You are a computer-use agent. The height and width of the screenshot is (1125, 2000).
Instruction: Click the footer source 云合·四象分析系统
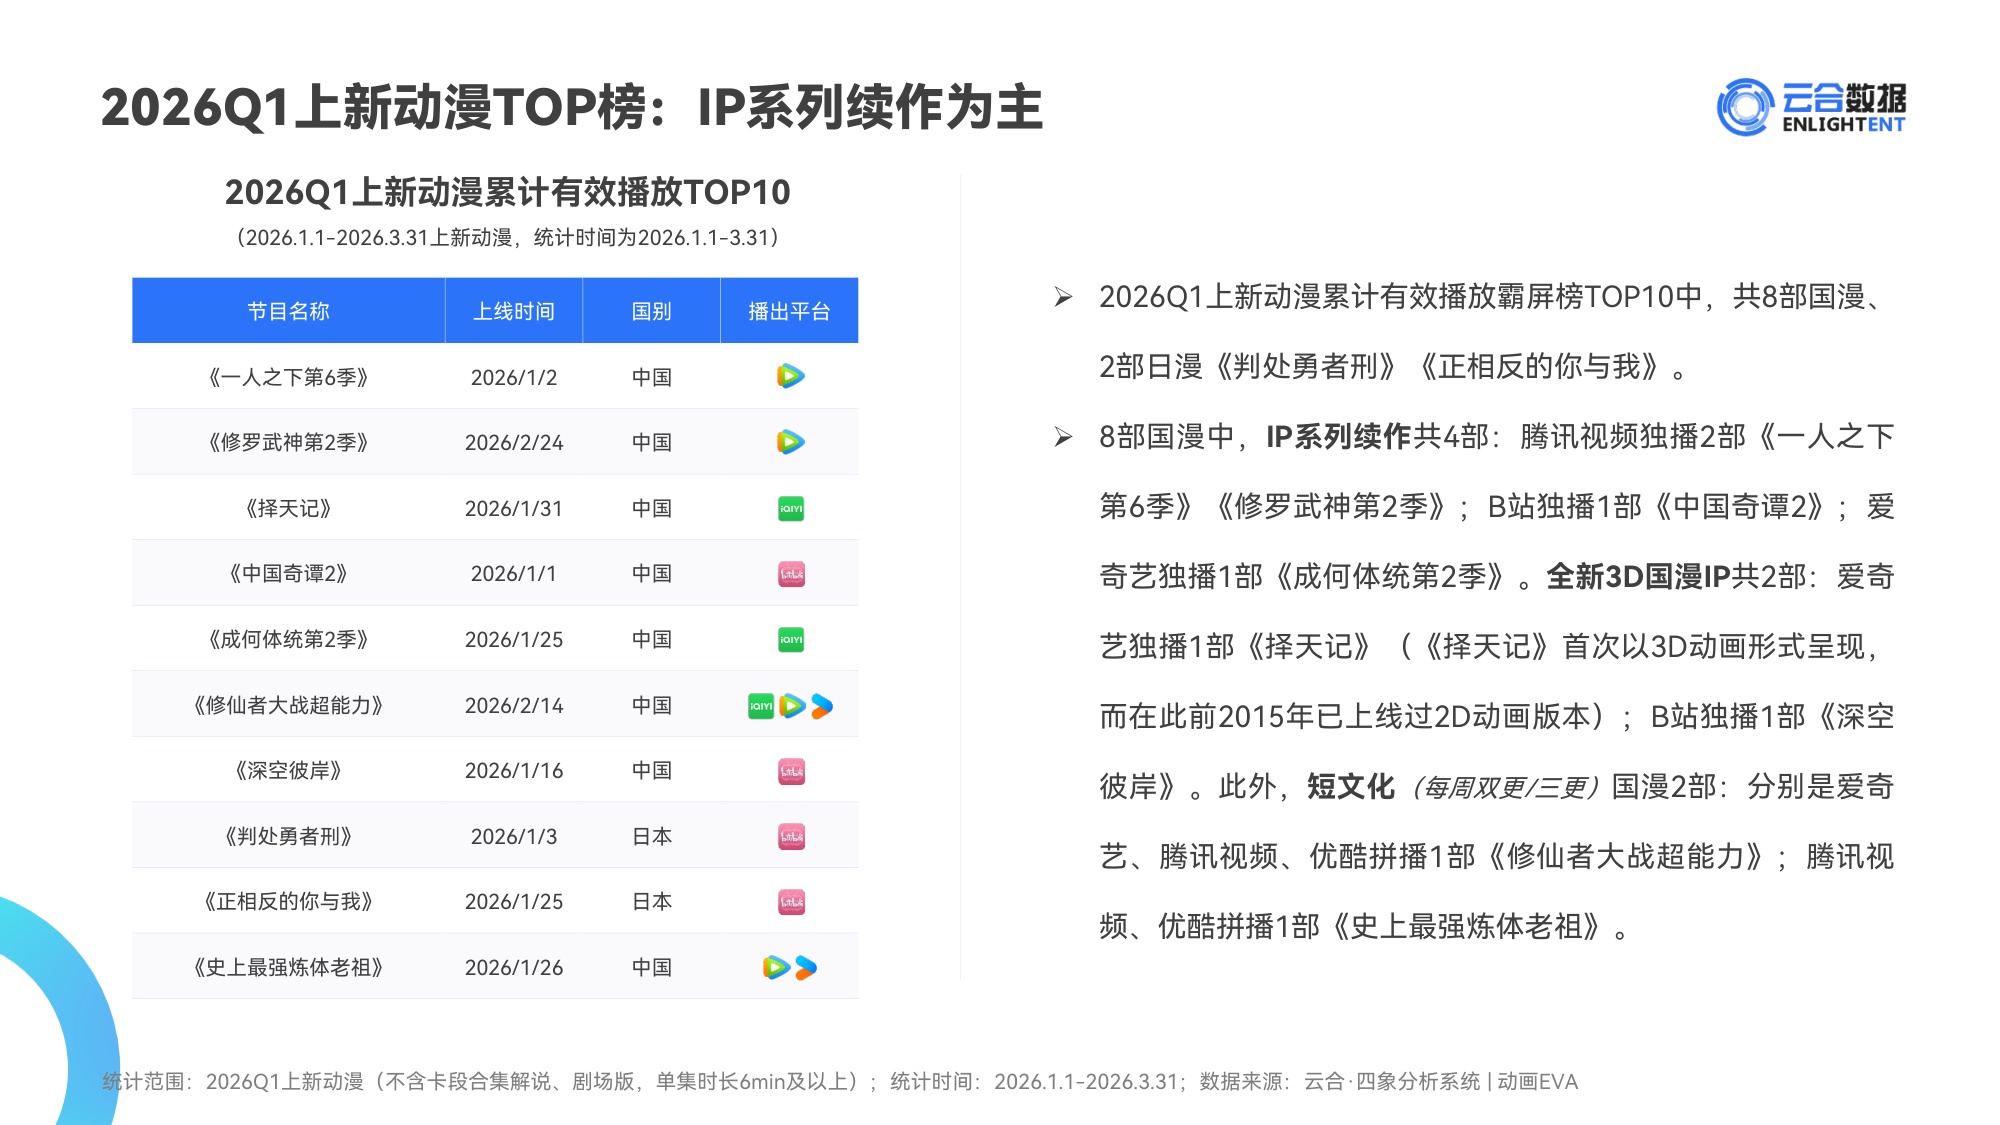(1392, 1082)
